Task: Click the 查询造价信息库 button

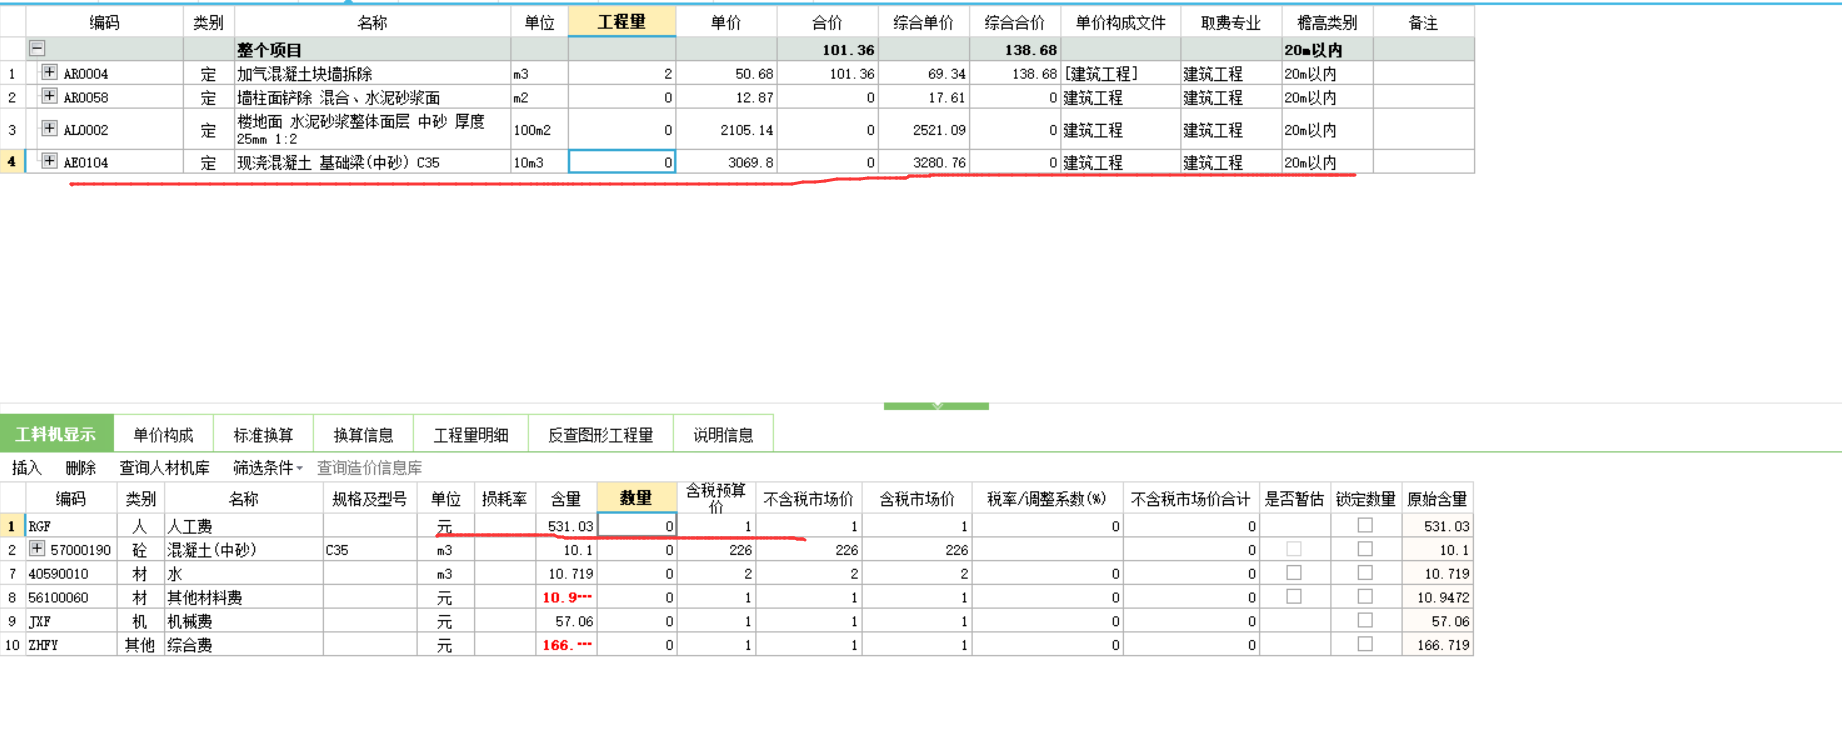Action: coord(369,467)
